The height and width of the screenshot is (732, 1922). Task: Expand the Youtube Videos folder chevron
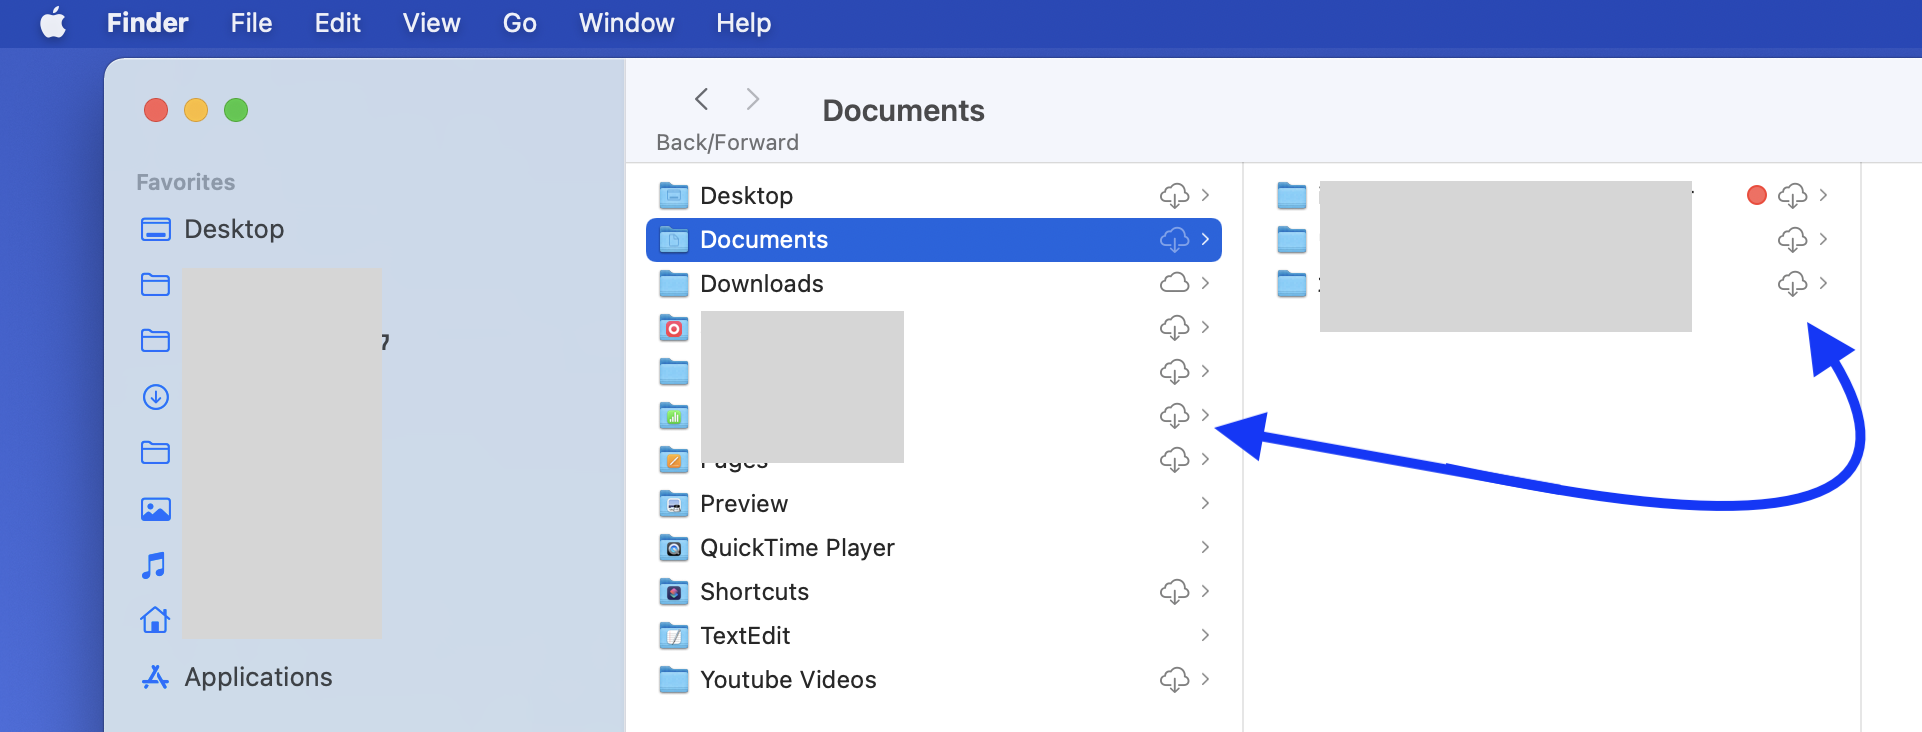pyautogui.click(x=1205, y=679)
